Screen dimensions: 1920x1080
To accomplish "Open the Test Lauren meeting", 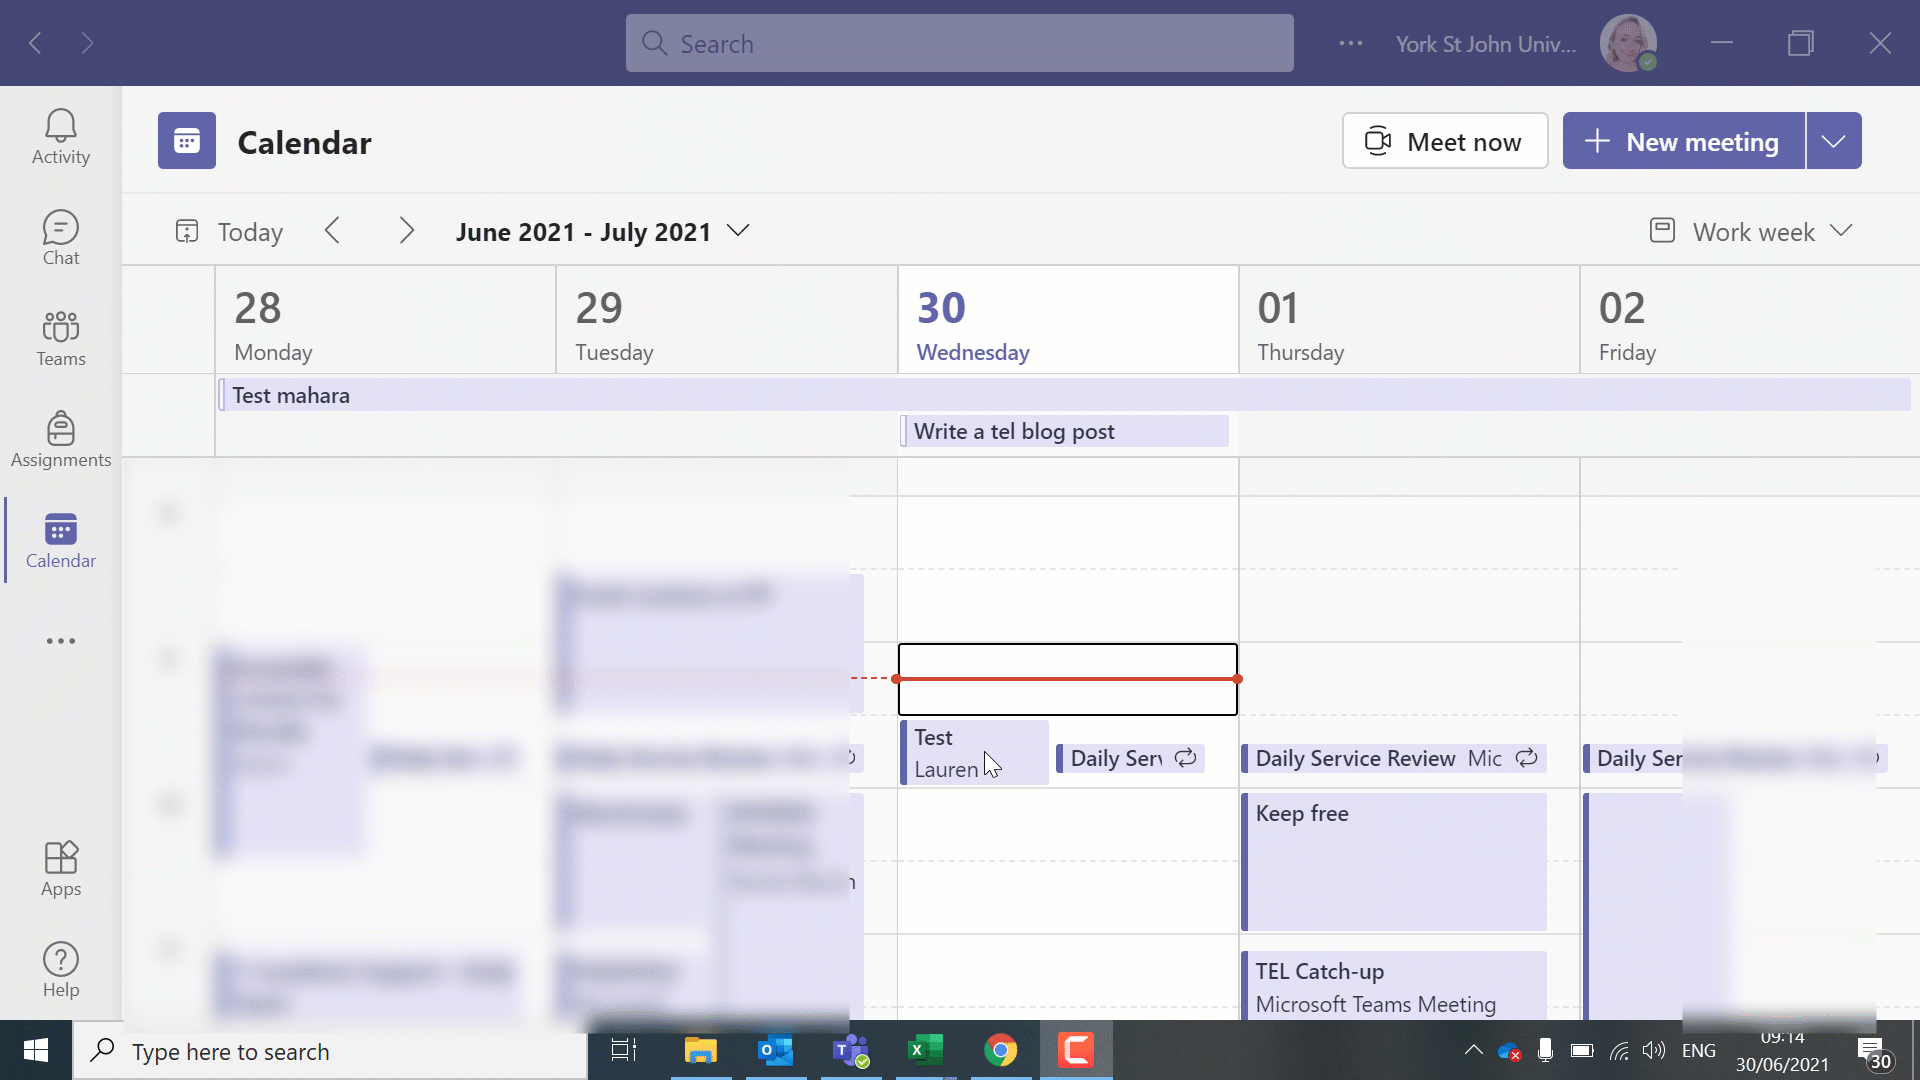I will point(974,752).
